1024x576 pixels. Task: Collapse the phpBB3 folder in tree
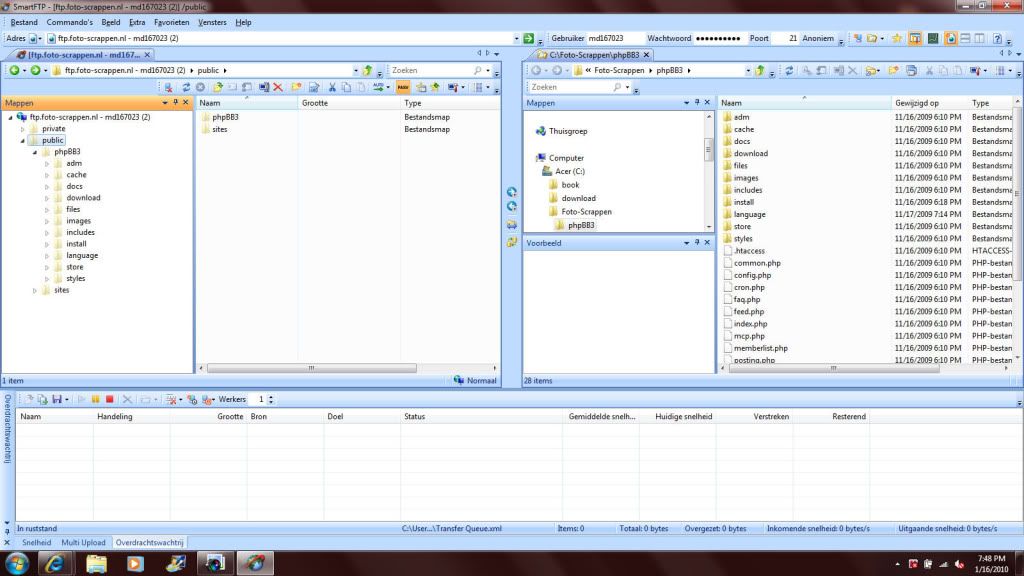[x=35, y=152]
